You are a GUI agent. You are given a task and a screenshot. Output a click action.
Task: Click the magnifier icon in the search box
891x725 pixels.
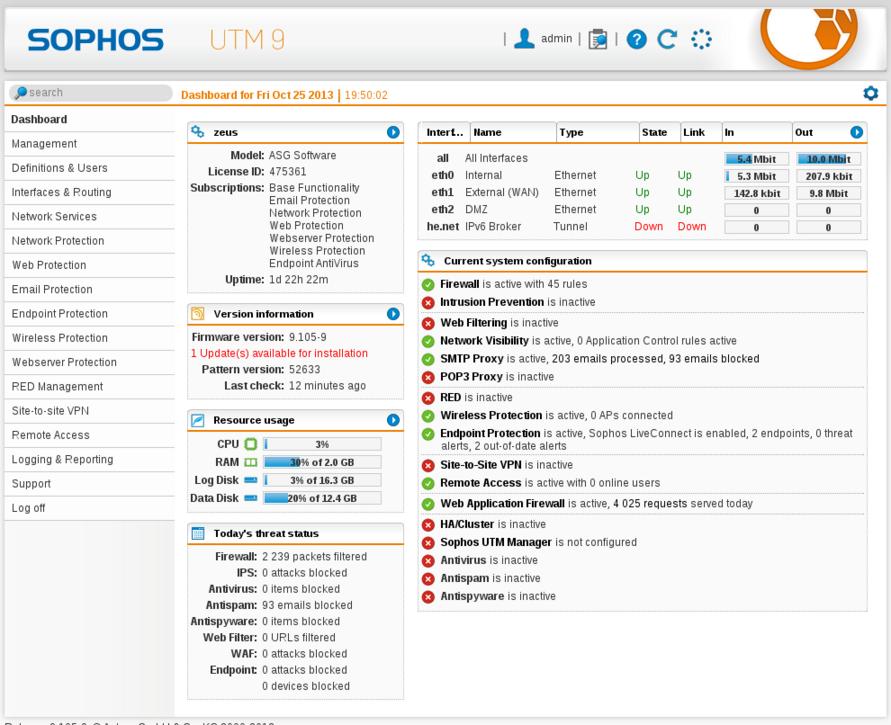(20, 92)
